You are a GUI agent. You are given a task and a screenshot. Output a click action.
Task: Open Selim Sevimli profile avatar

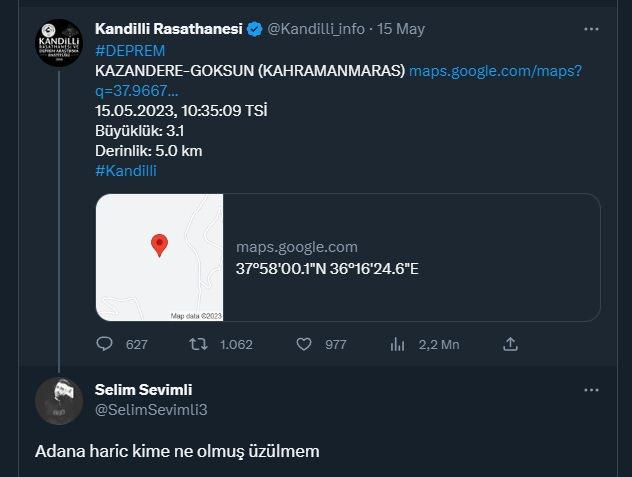59,401
